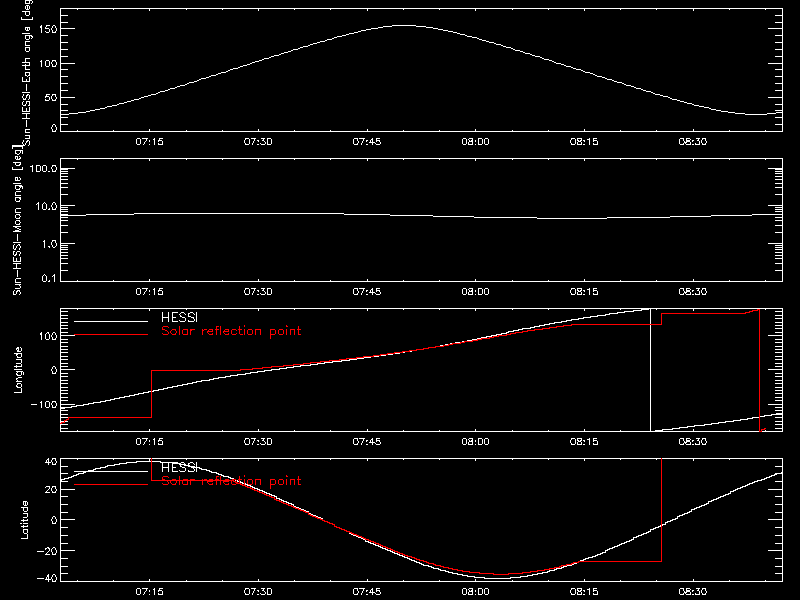Click 07:45 under the Moon angle plot
This screenshot has width=800, height=600.
point(367,292)
